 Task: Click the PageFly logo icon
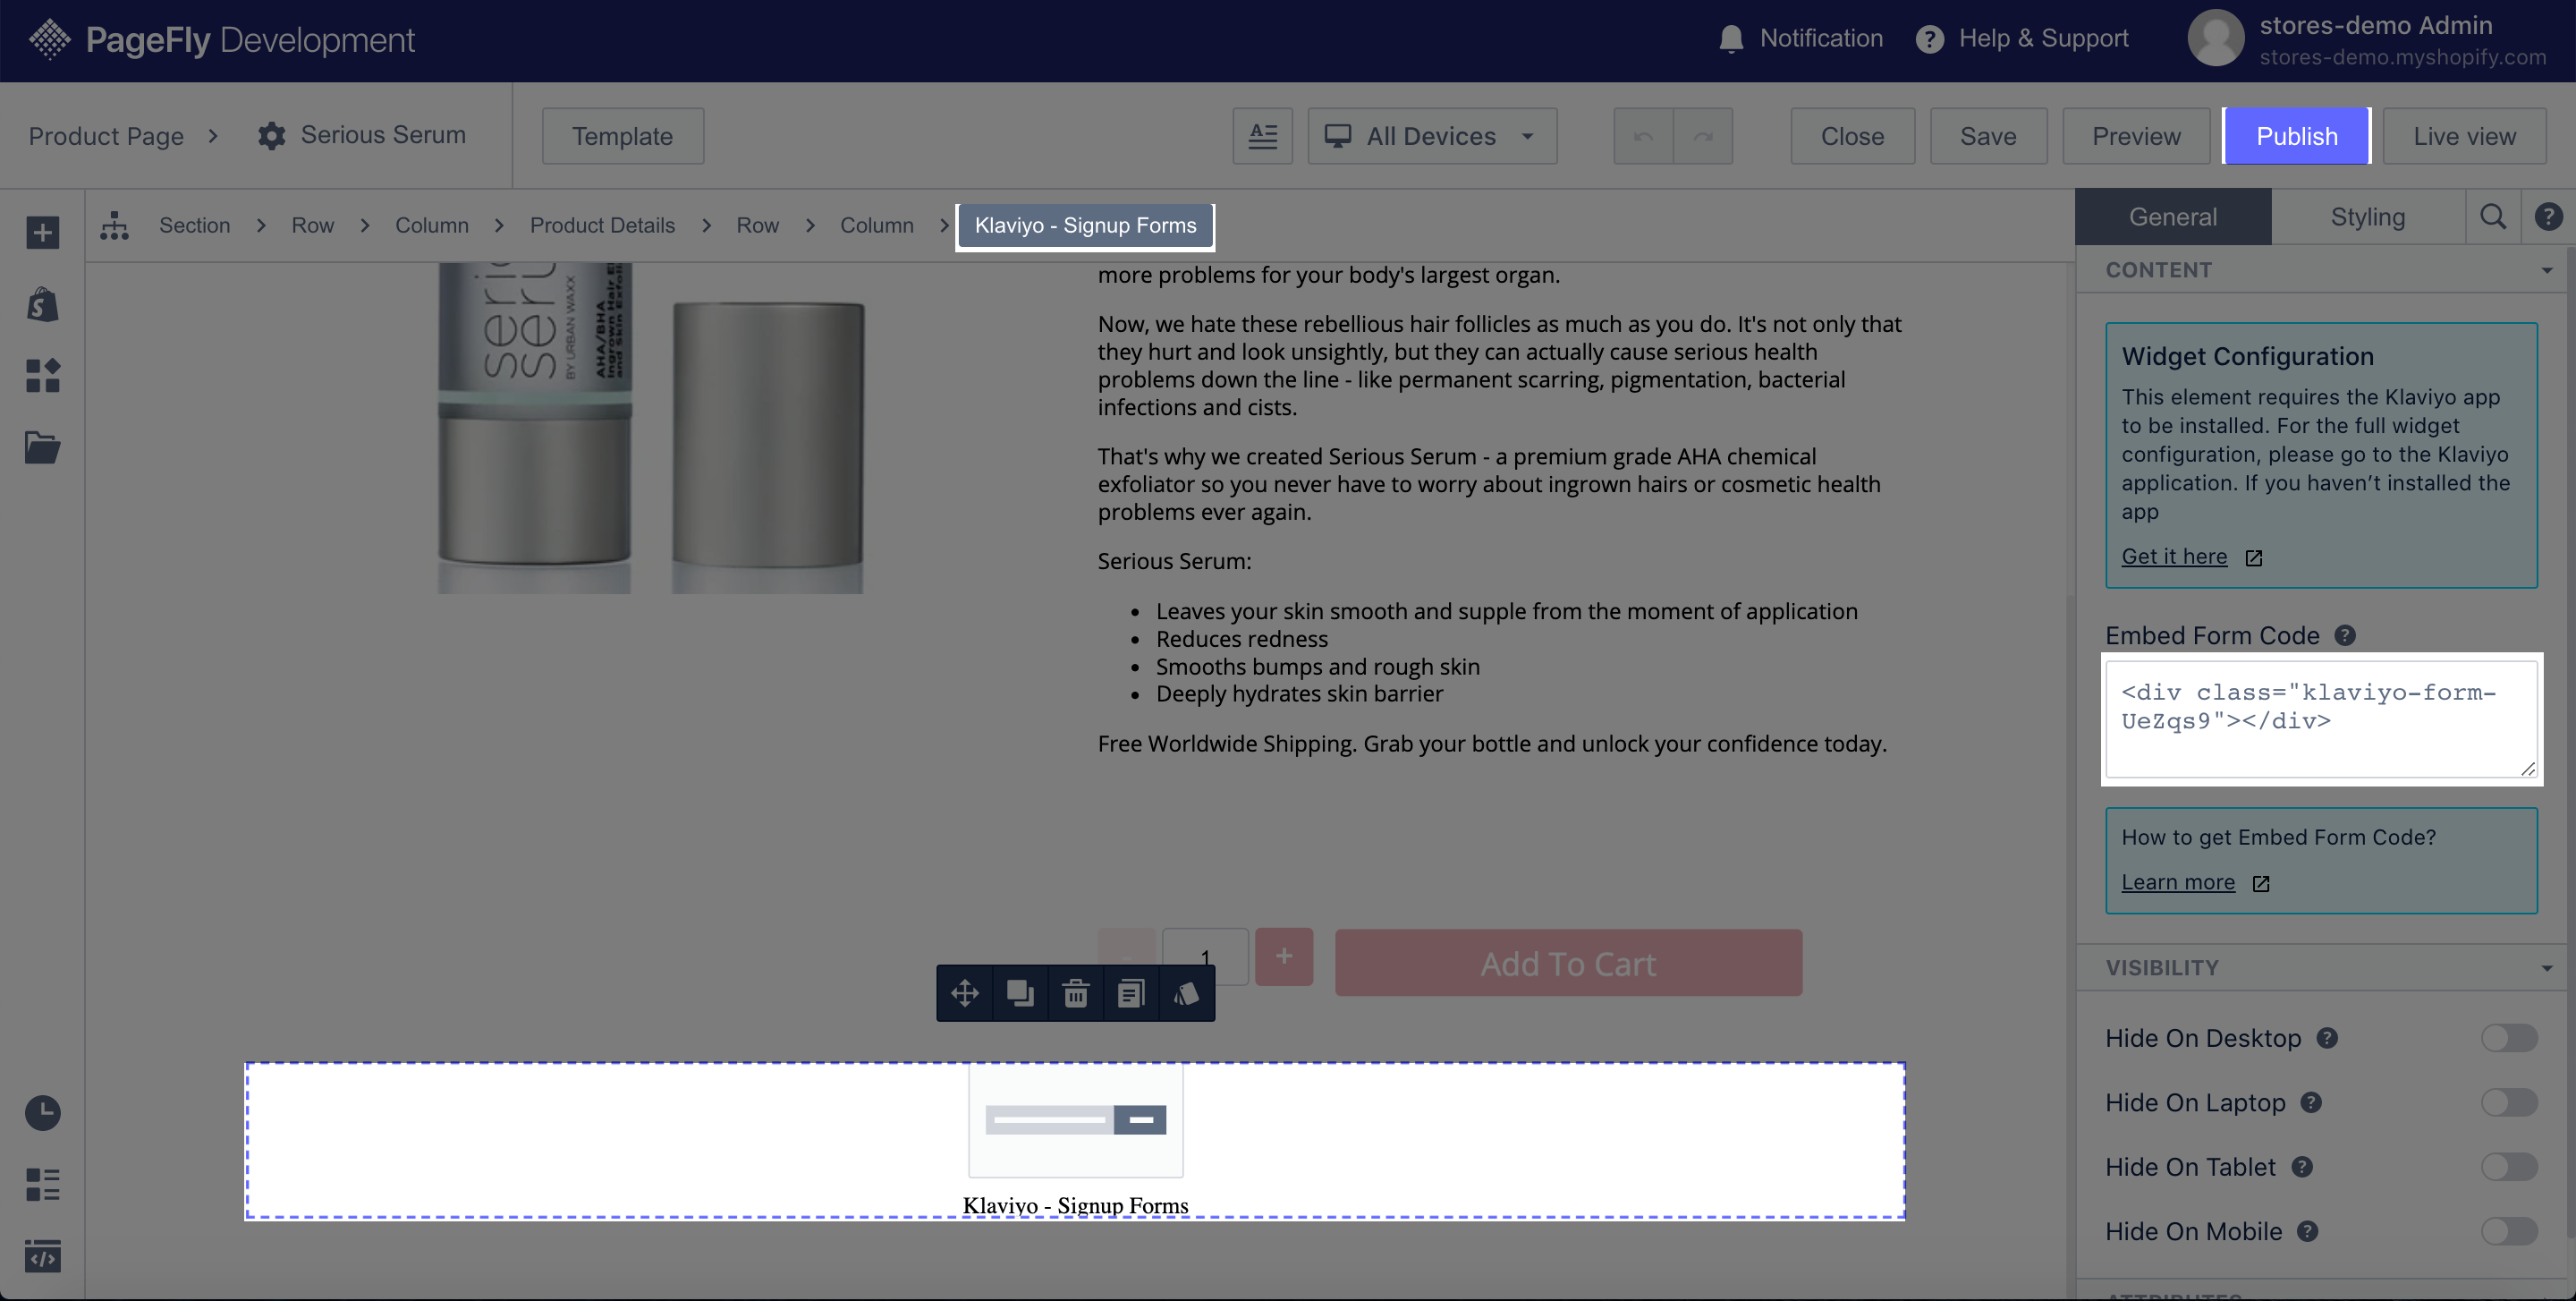click(x=50, y=39)
